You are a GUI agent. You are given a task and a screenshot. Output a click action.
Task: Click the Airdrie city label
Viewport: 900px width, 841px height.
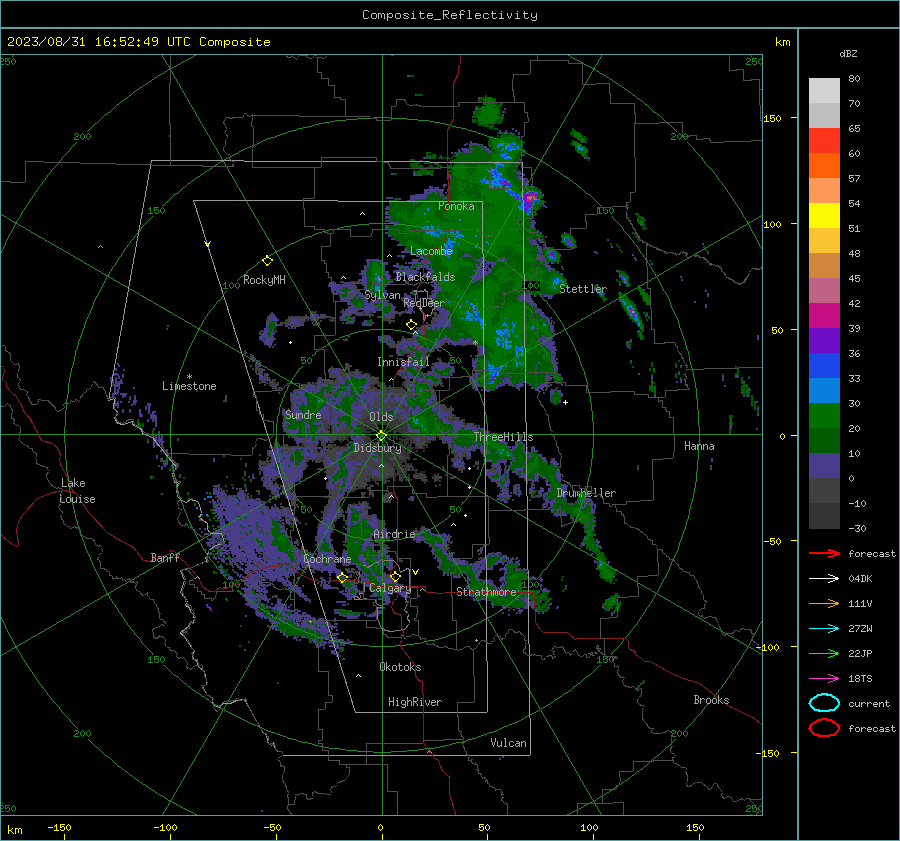click(x=394, y=534)
